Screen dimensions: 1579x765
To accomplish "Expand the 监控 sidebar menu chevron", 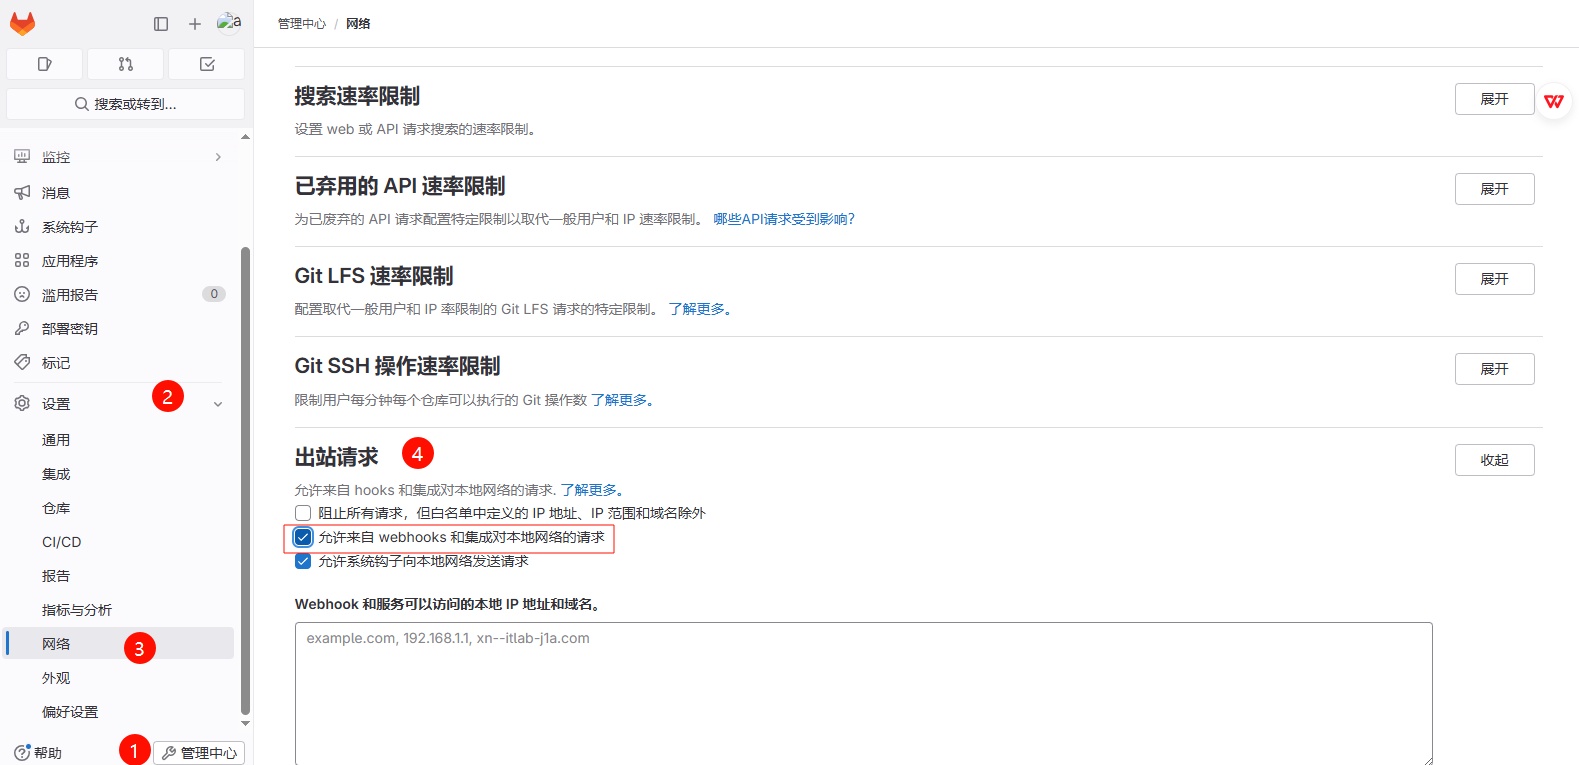I will pyautogui.click(x=218, y=157).
